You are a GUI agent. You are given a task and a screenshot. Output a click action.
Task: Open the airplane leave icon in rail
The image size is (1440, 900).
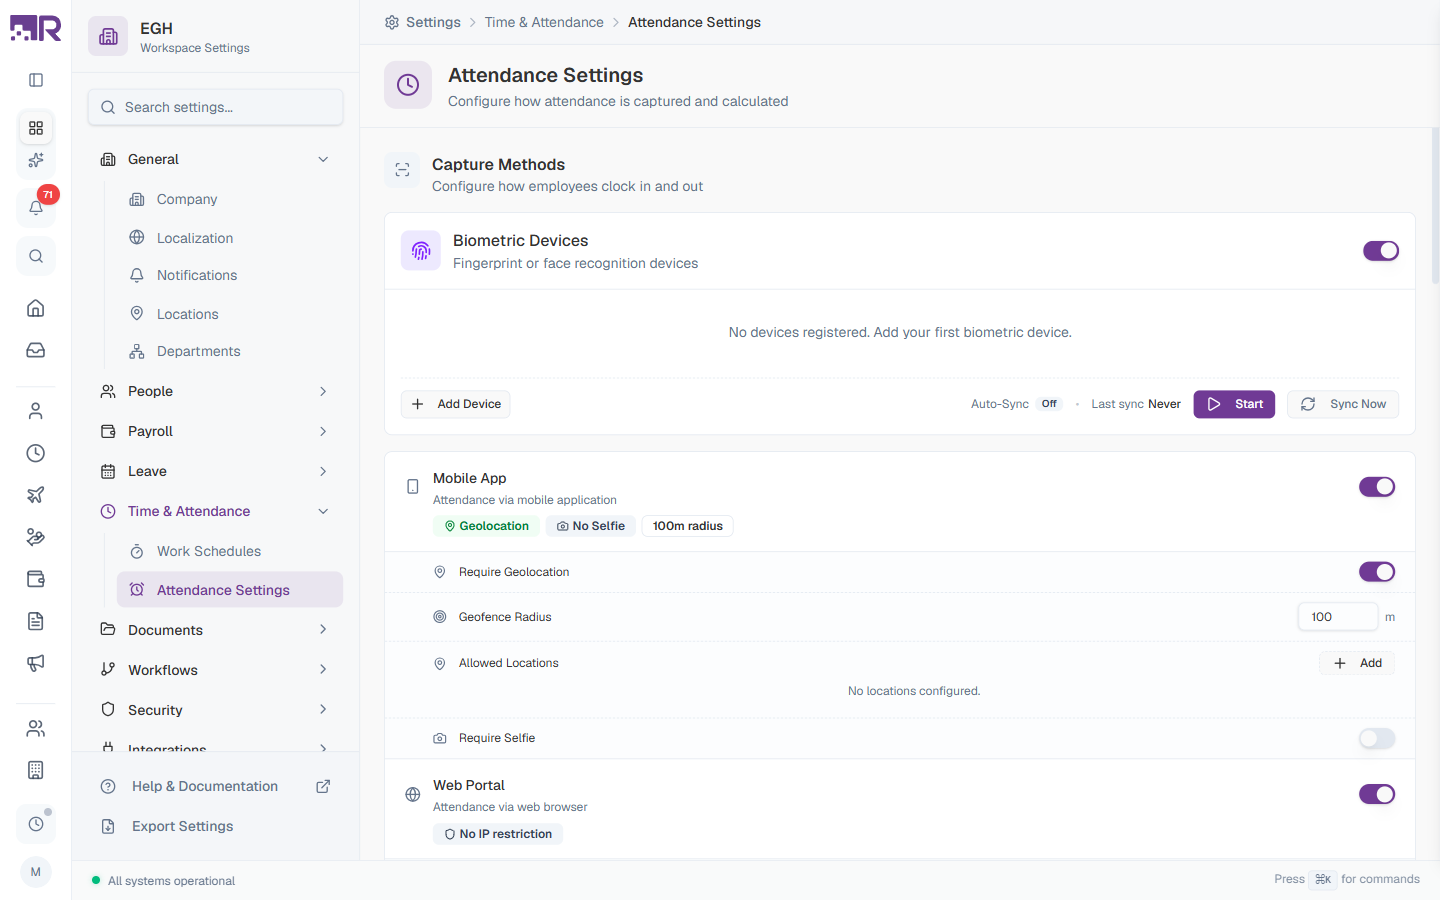(x=36, y=495)
